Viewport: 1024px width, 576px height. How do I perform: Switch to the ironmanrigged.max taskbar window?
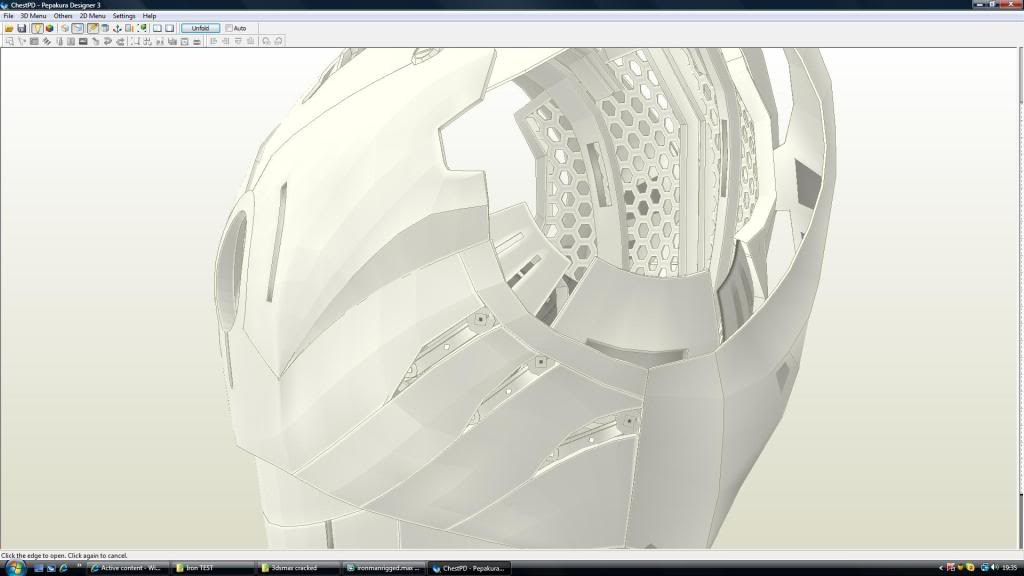(x=383, y=568)
